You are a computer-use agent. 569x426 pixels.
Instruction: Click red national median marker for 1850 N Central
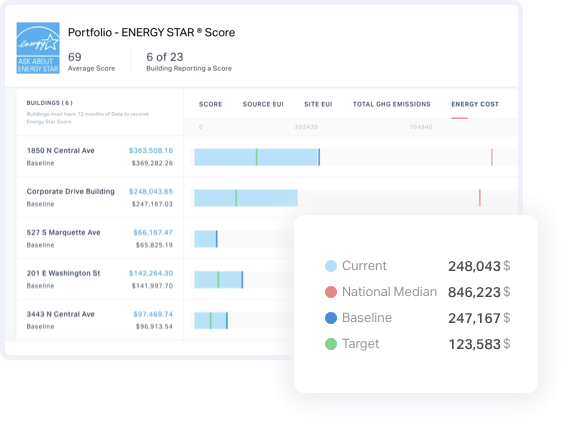coord(492,157)
